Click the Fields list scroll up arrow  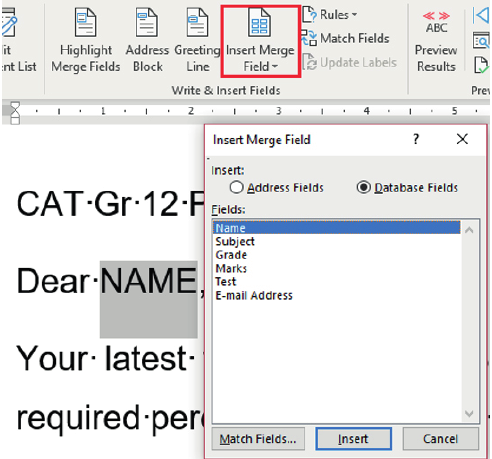[469, 230]
